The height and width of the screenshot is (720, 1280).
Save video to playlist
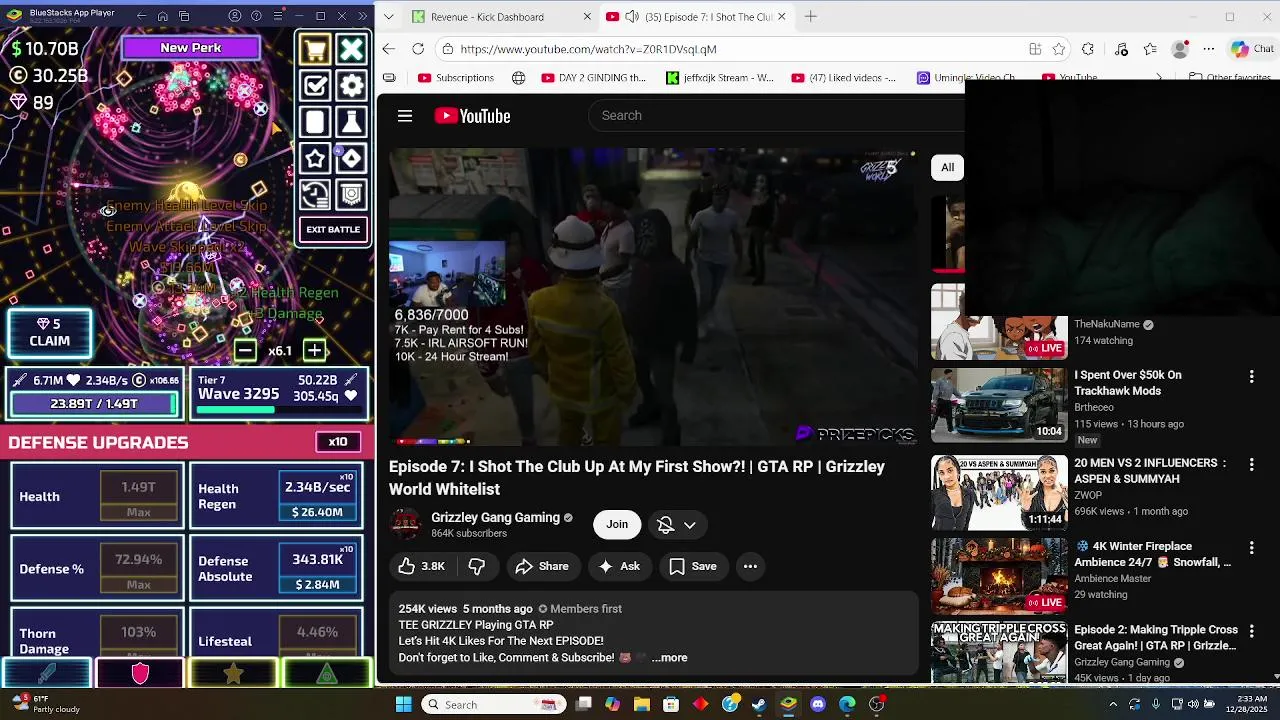click(693, 566)
